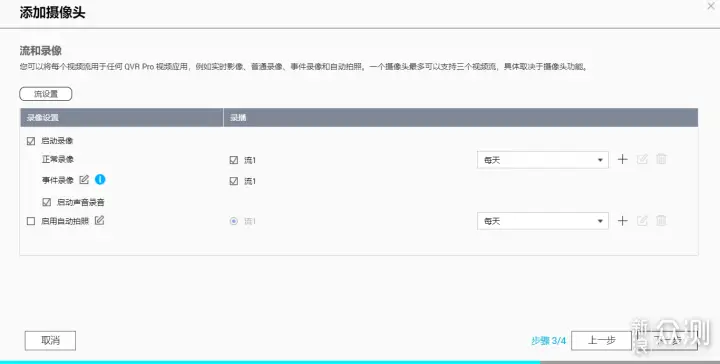Click the 步骤 3/4 step indicator
The image size is (720, 364).
click(x=548, y=341)
